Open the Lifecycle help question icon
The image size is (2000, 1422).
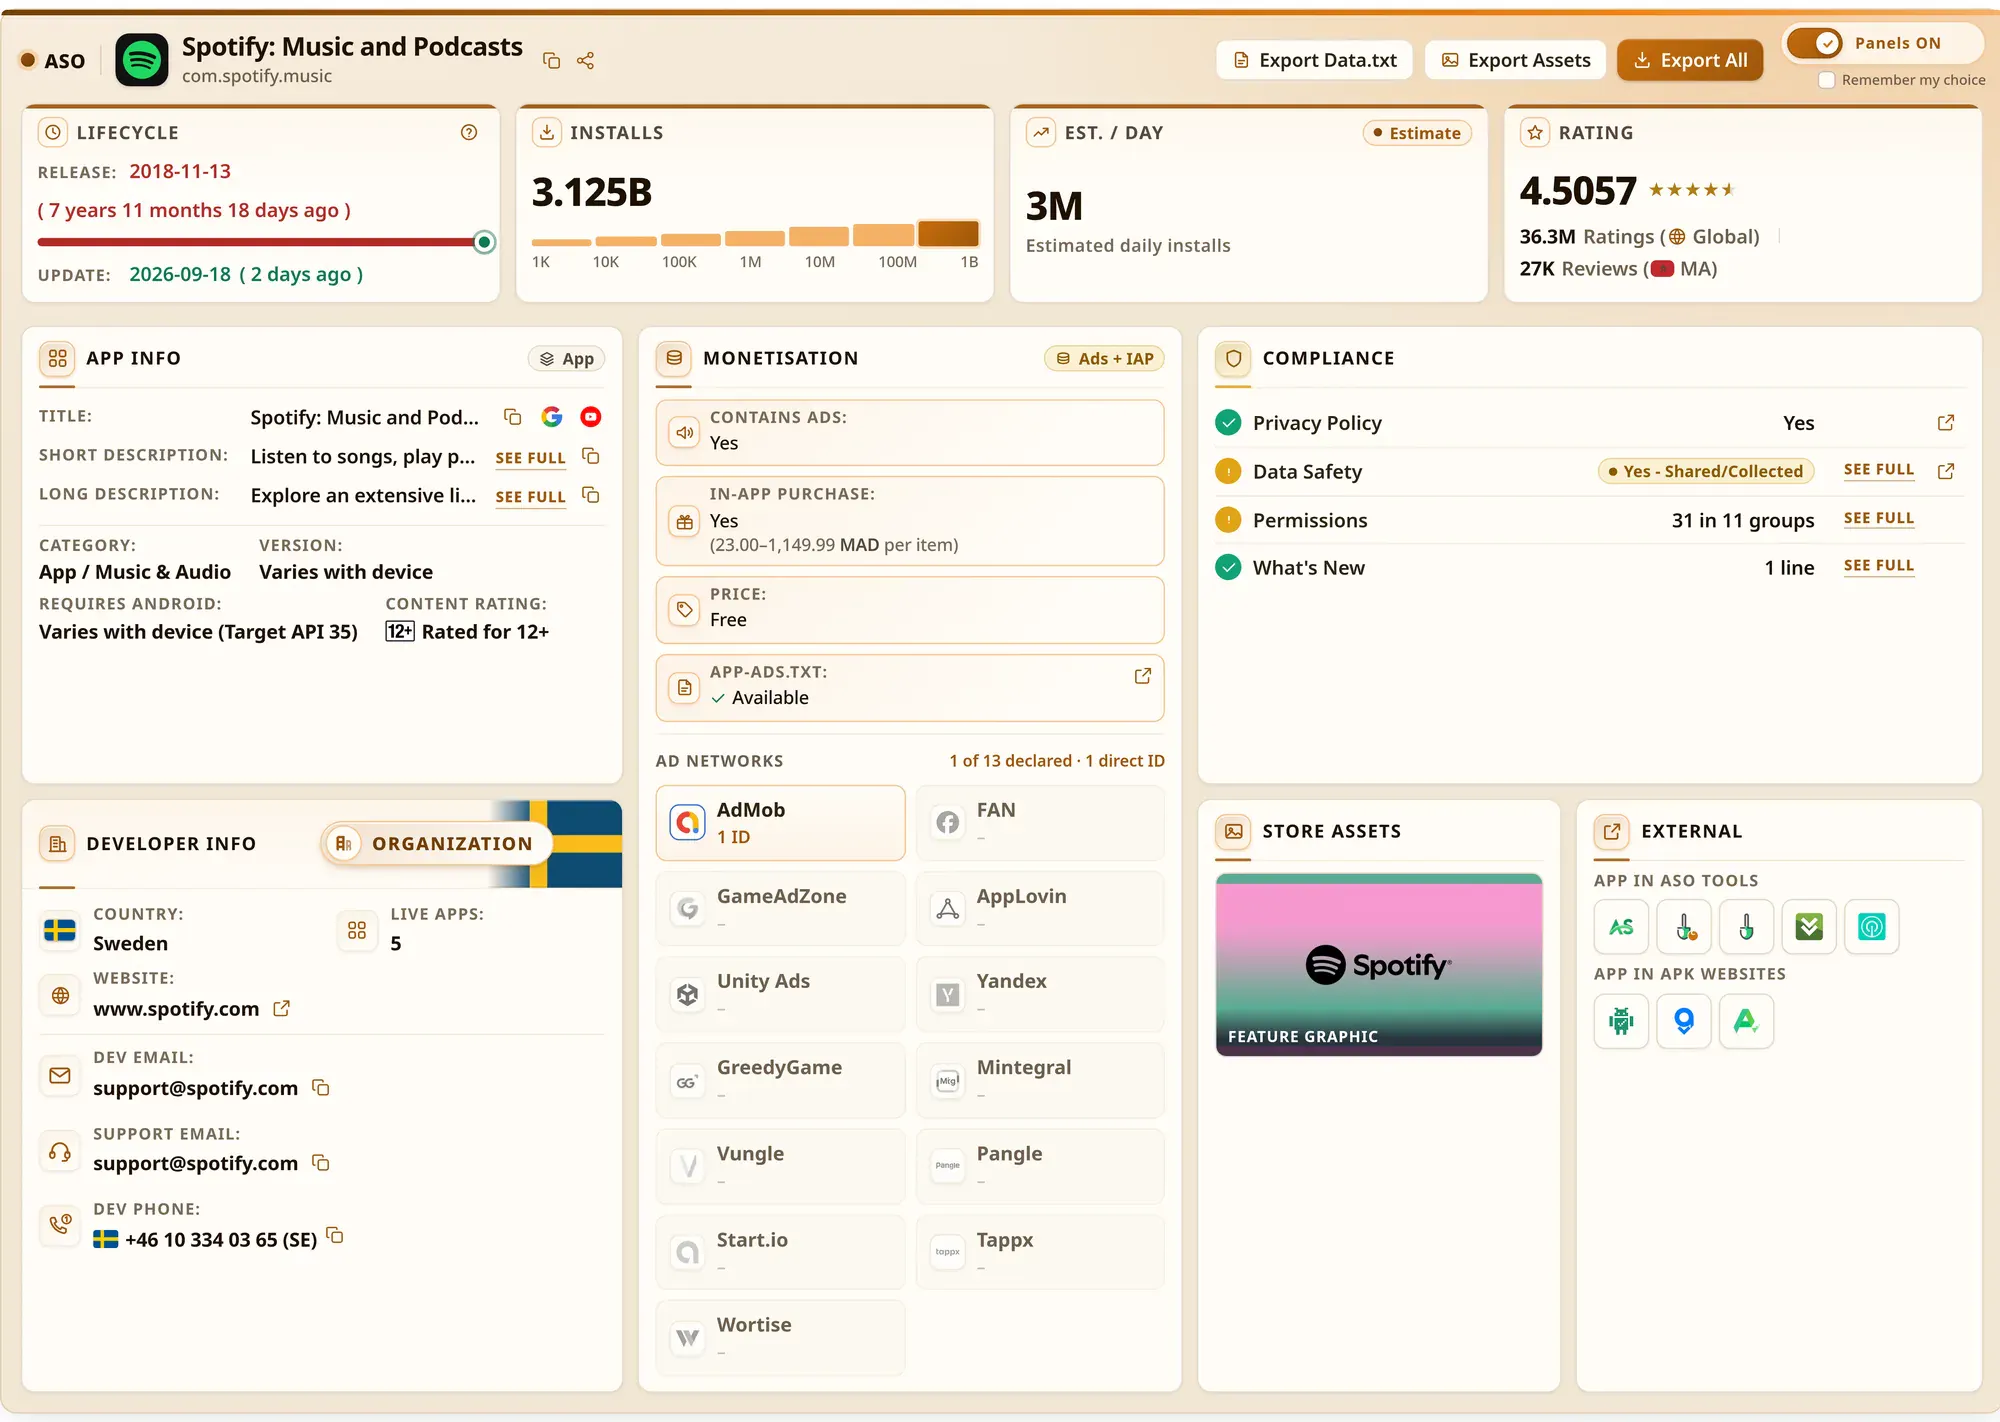click(x=469, y=132)
